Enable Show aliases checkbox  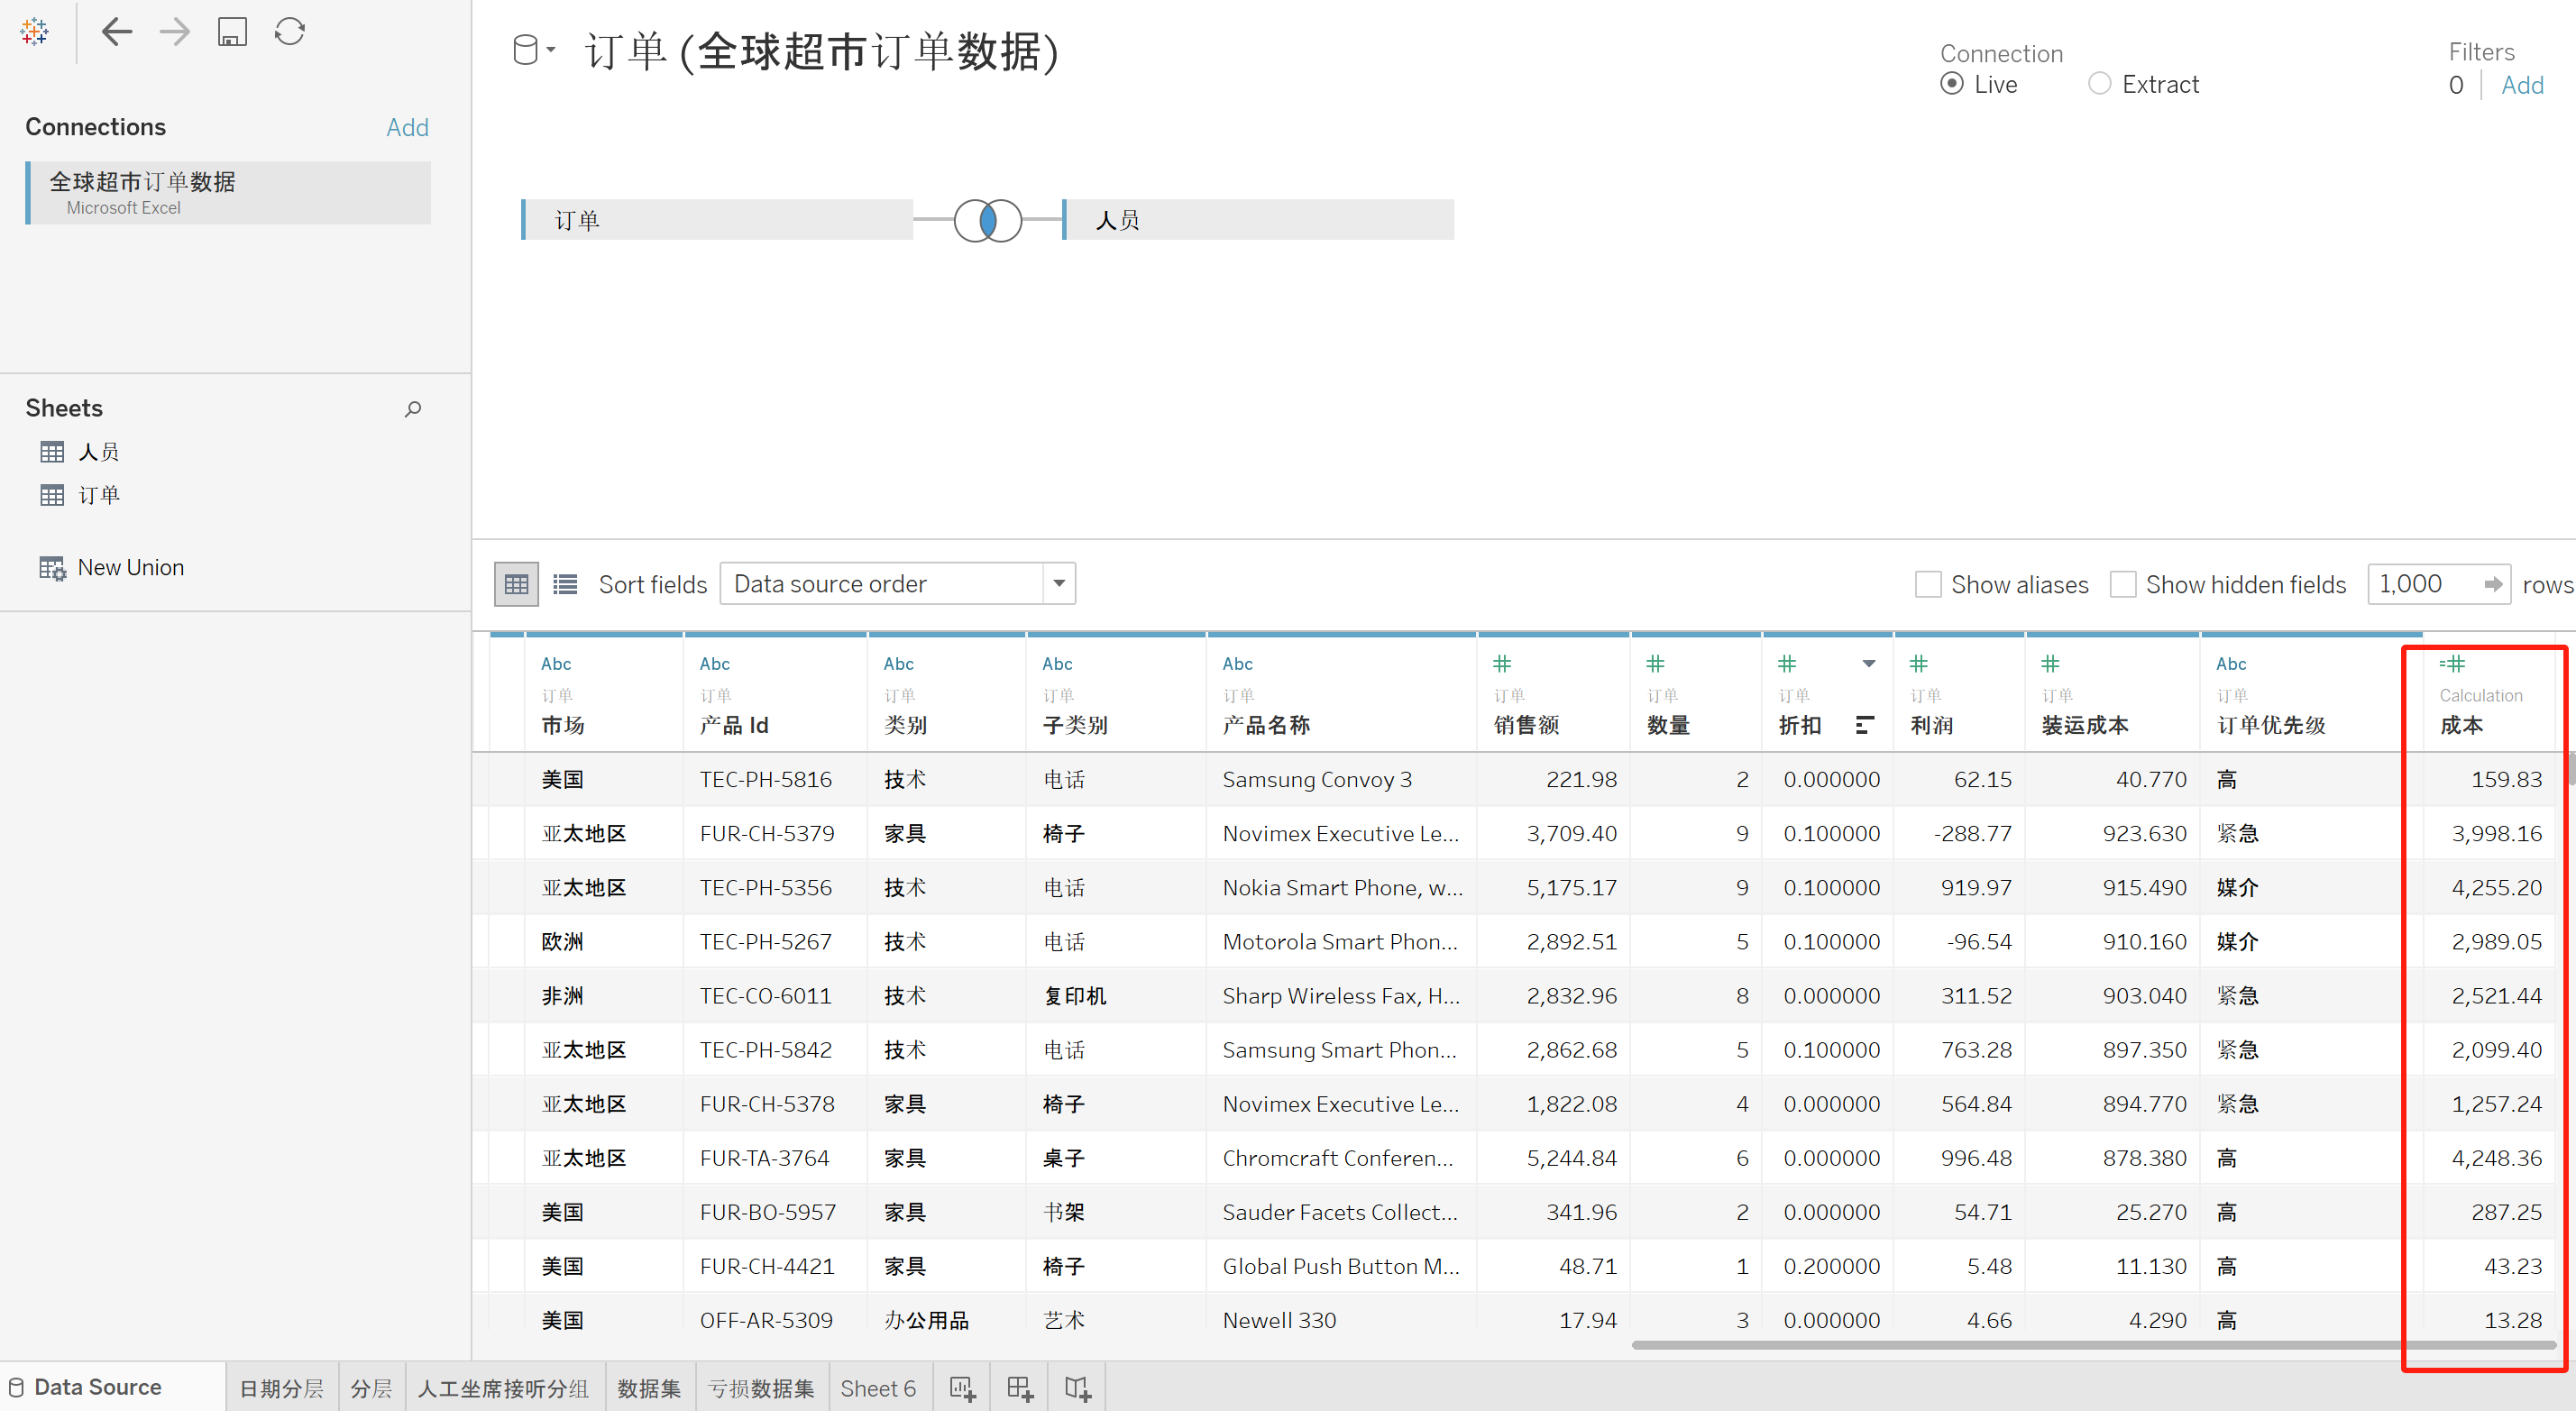(1927, 584)
